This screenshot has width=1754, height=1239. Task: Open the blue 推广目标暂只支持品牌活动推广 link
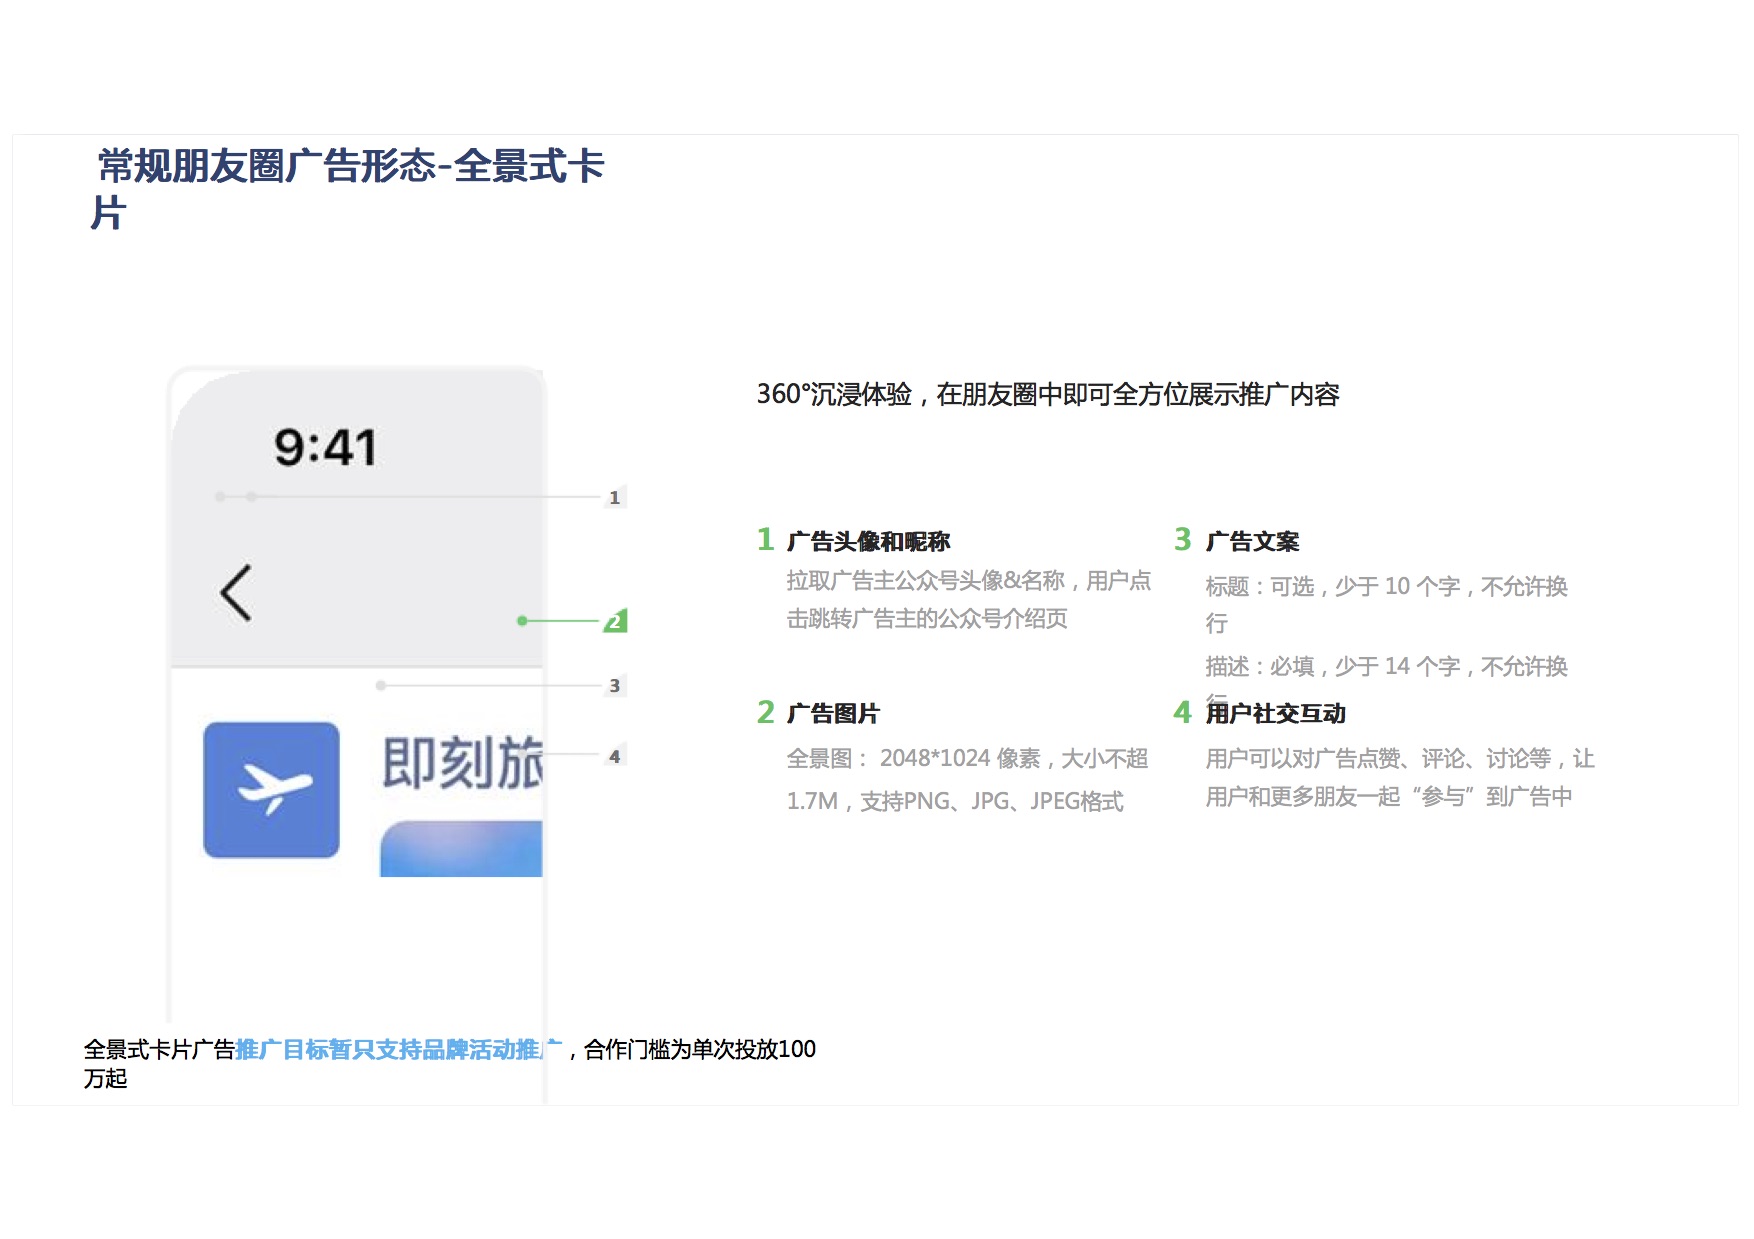pos(398,1049)
